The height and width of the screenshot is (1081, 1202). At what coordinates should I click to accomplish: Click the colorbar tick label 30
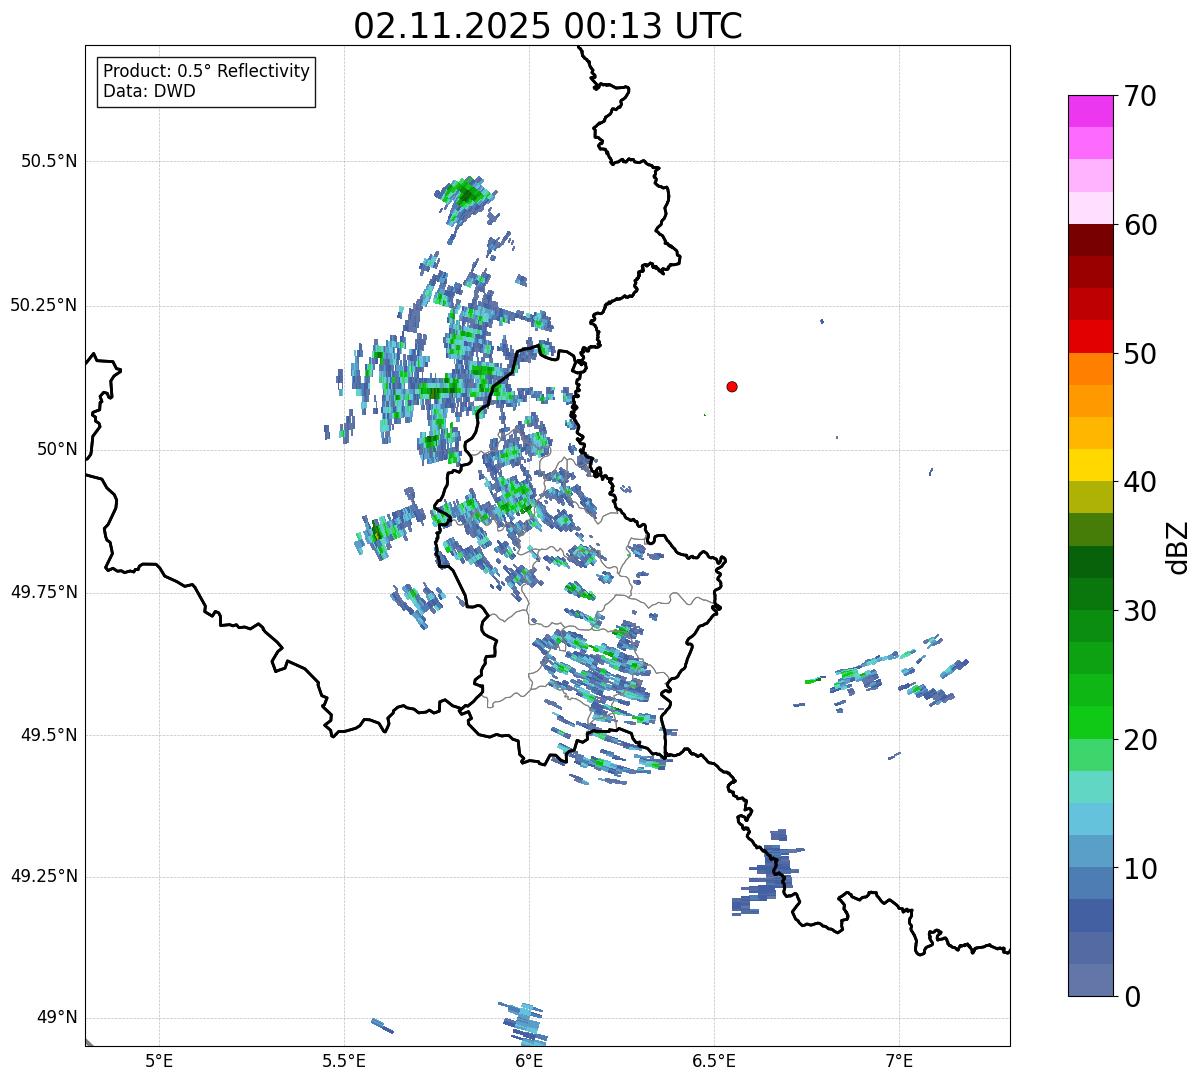(1140, 611)
